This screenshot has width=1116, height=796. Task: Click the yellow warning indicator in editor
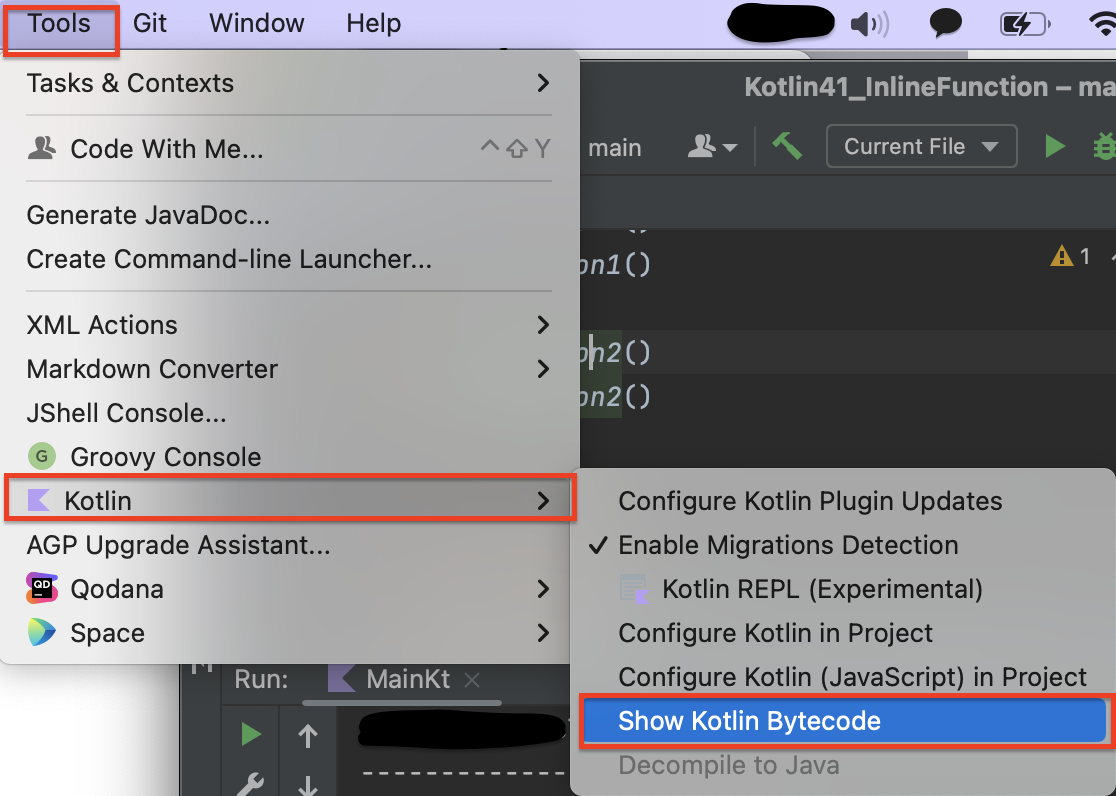point(1061,256)
